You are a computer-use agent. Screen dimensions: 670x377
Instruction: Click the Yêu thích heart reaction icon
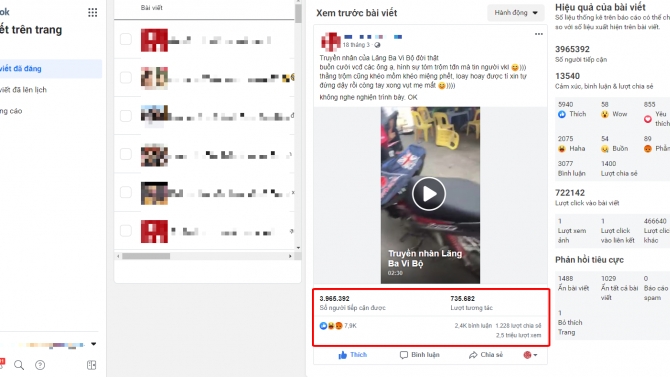coord(648,119)
